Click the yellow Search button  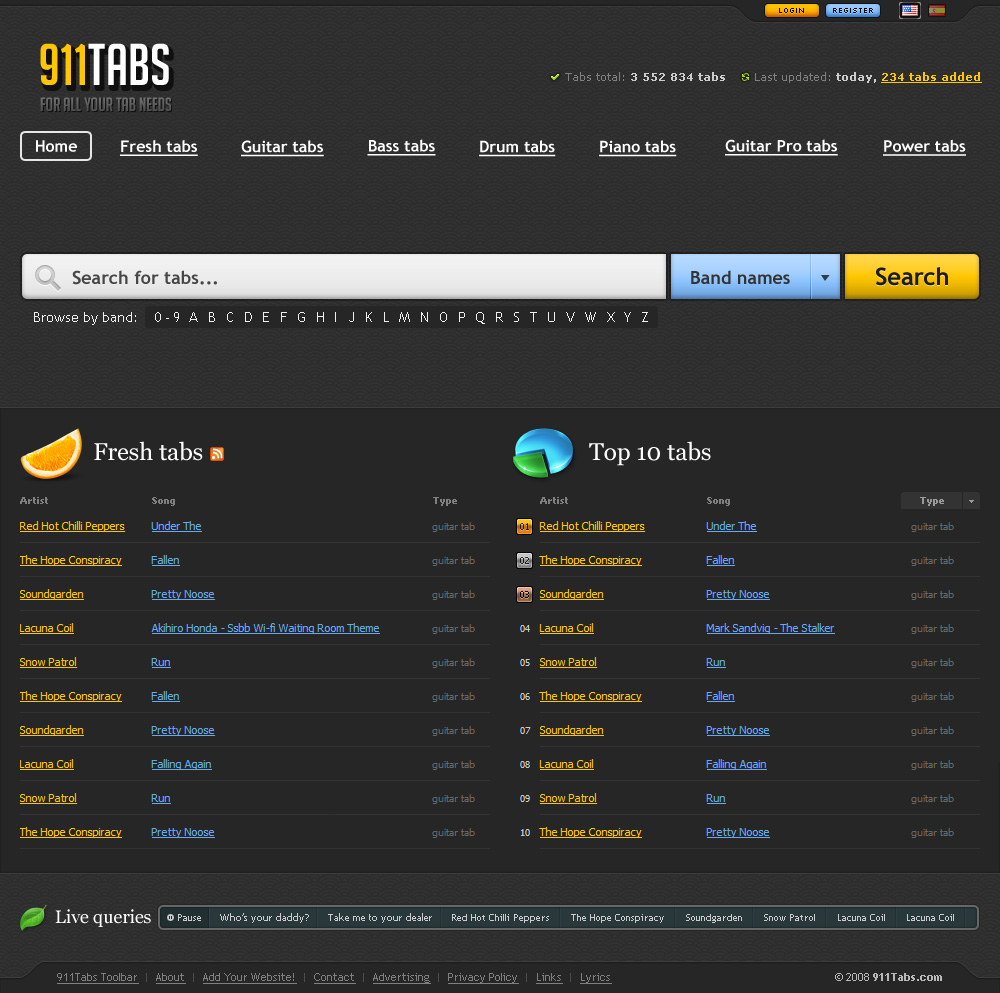[912, 277]
